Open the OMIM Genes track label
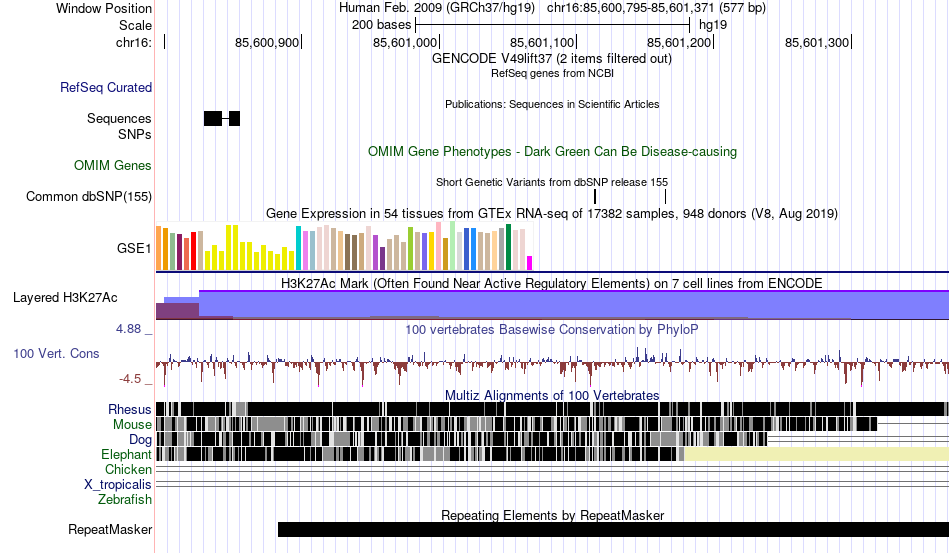This screenshot has width=950, height=553. click(112, 165)
